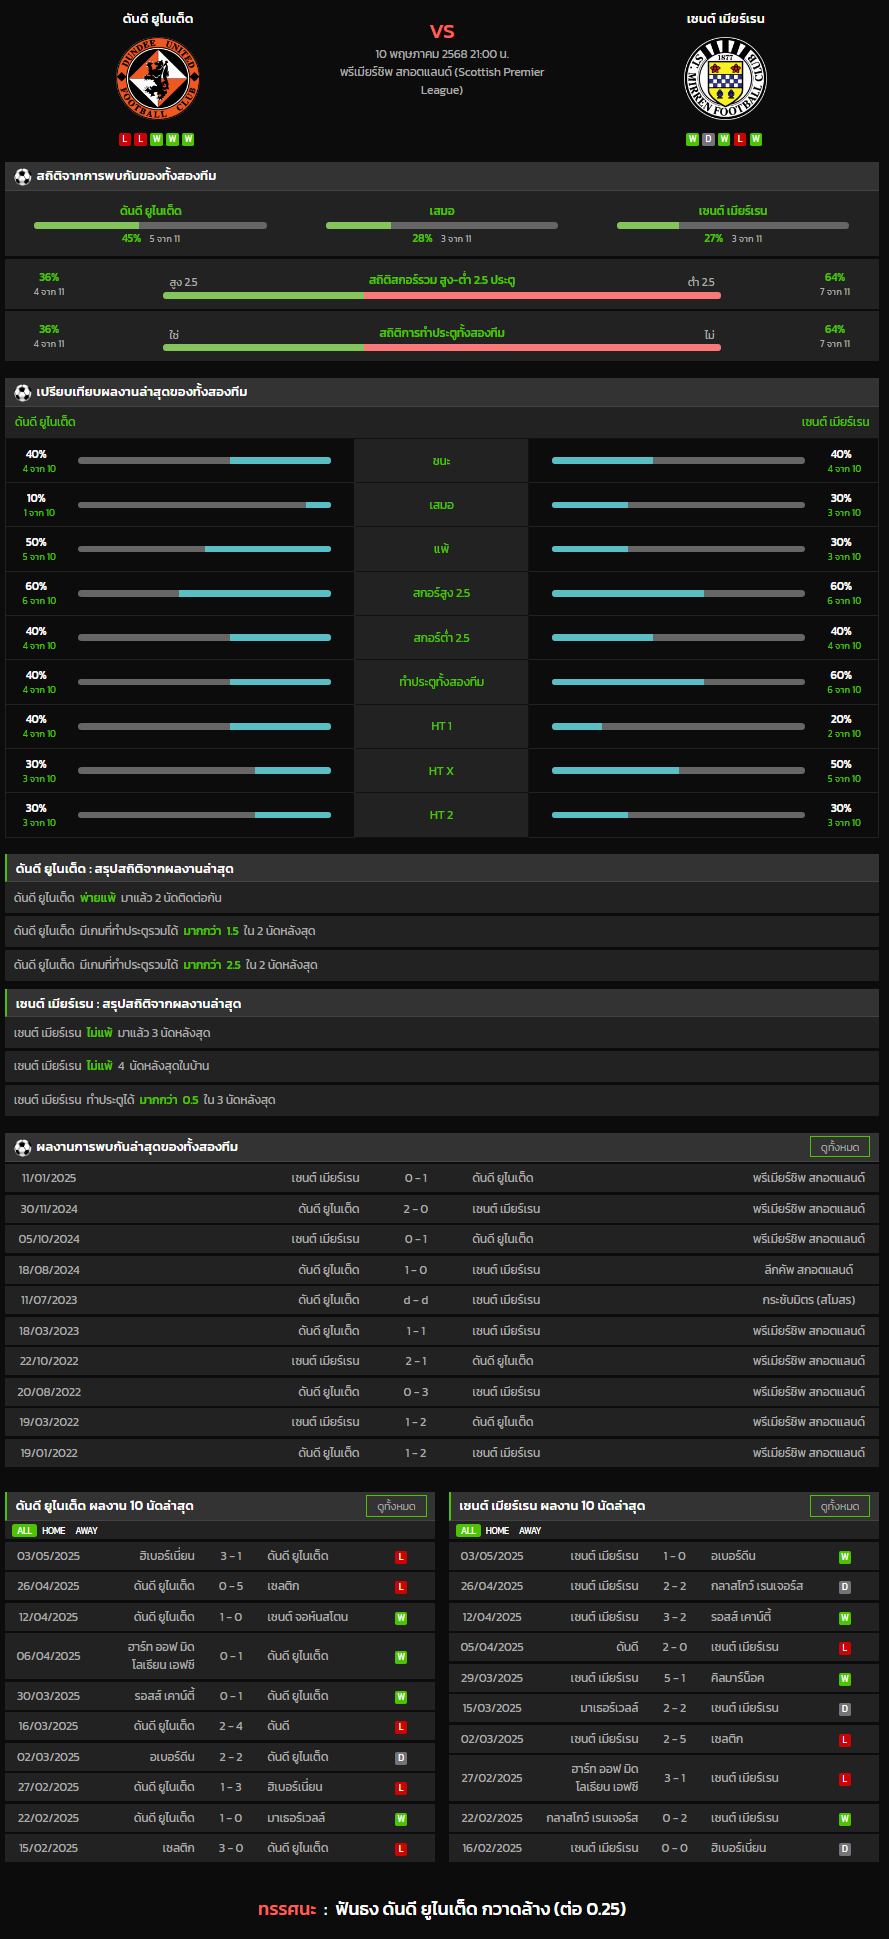
Task: Click the W badge on the Rangers 0-2 St Mirren row
Action: pyautogui.click(x=845, y=1819)
